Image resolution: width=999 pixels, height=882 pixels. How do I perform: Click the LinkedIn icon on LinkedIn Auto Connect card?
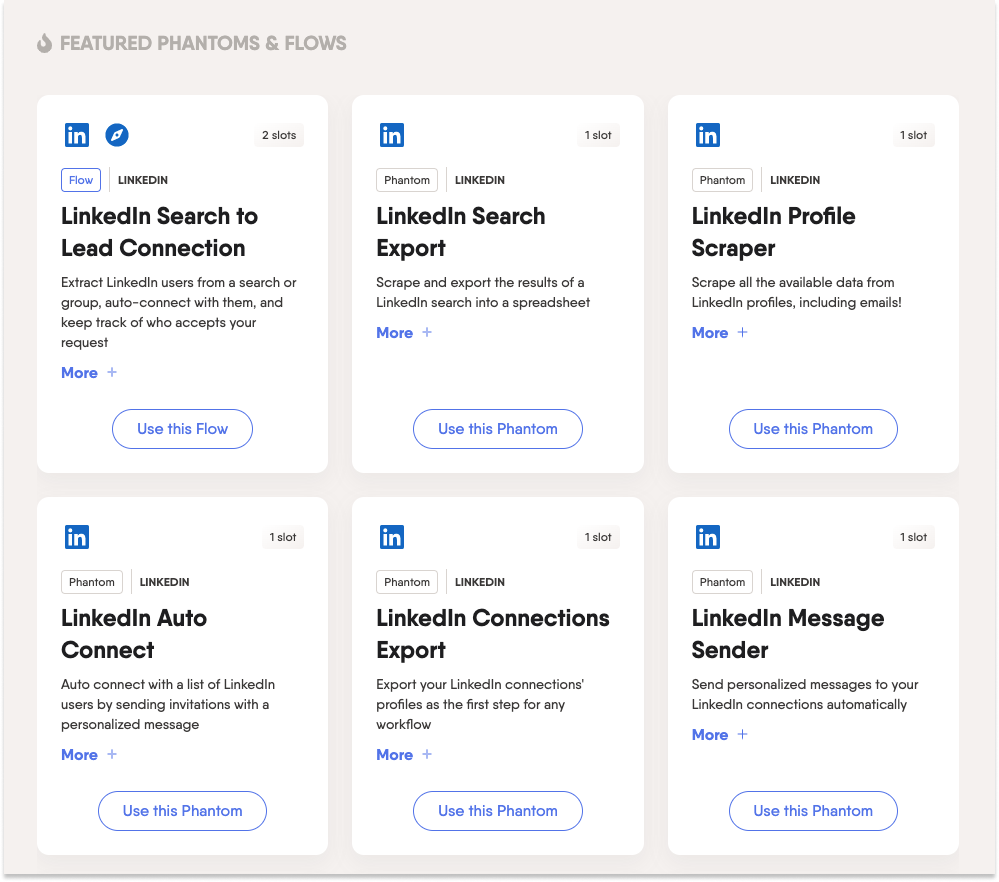click(76, 536)
